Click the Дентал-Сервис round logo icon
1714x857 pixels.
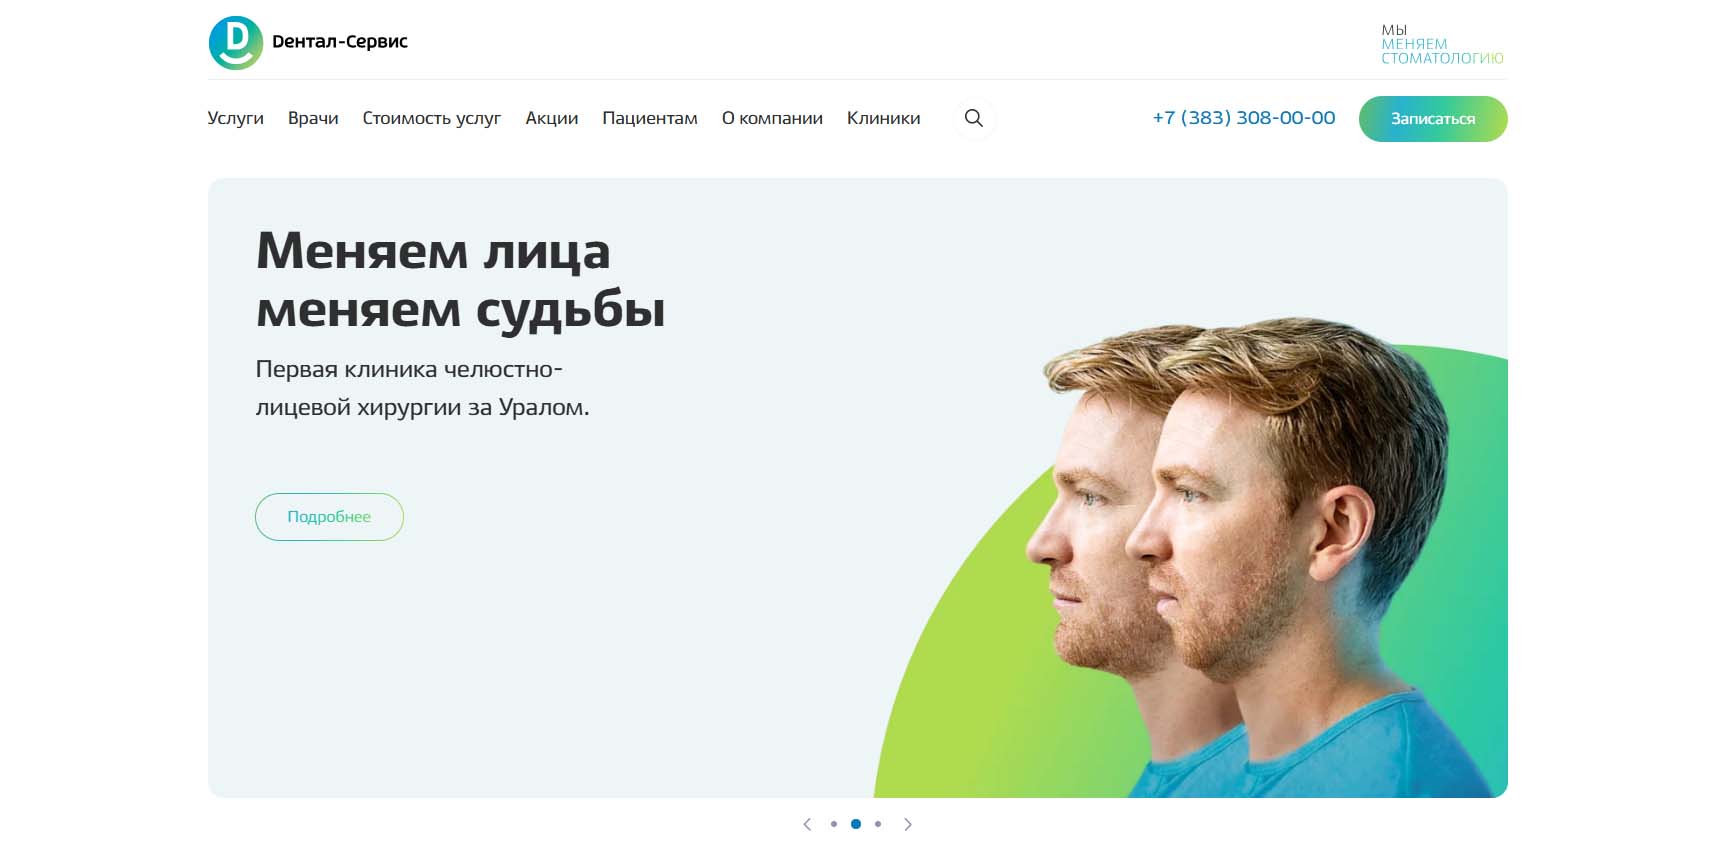tap(236, 43)
